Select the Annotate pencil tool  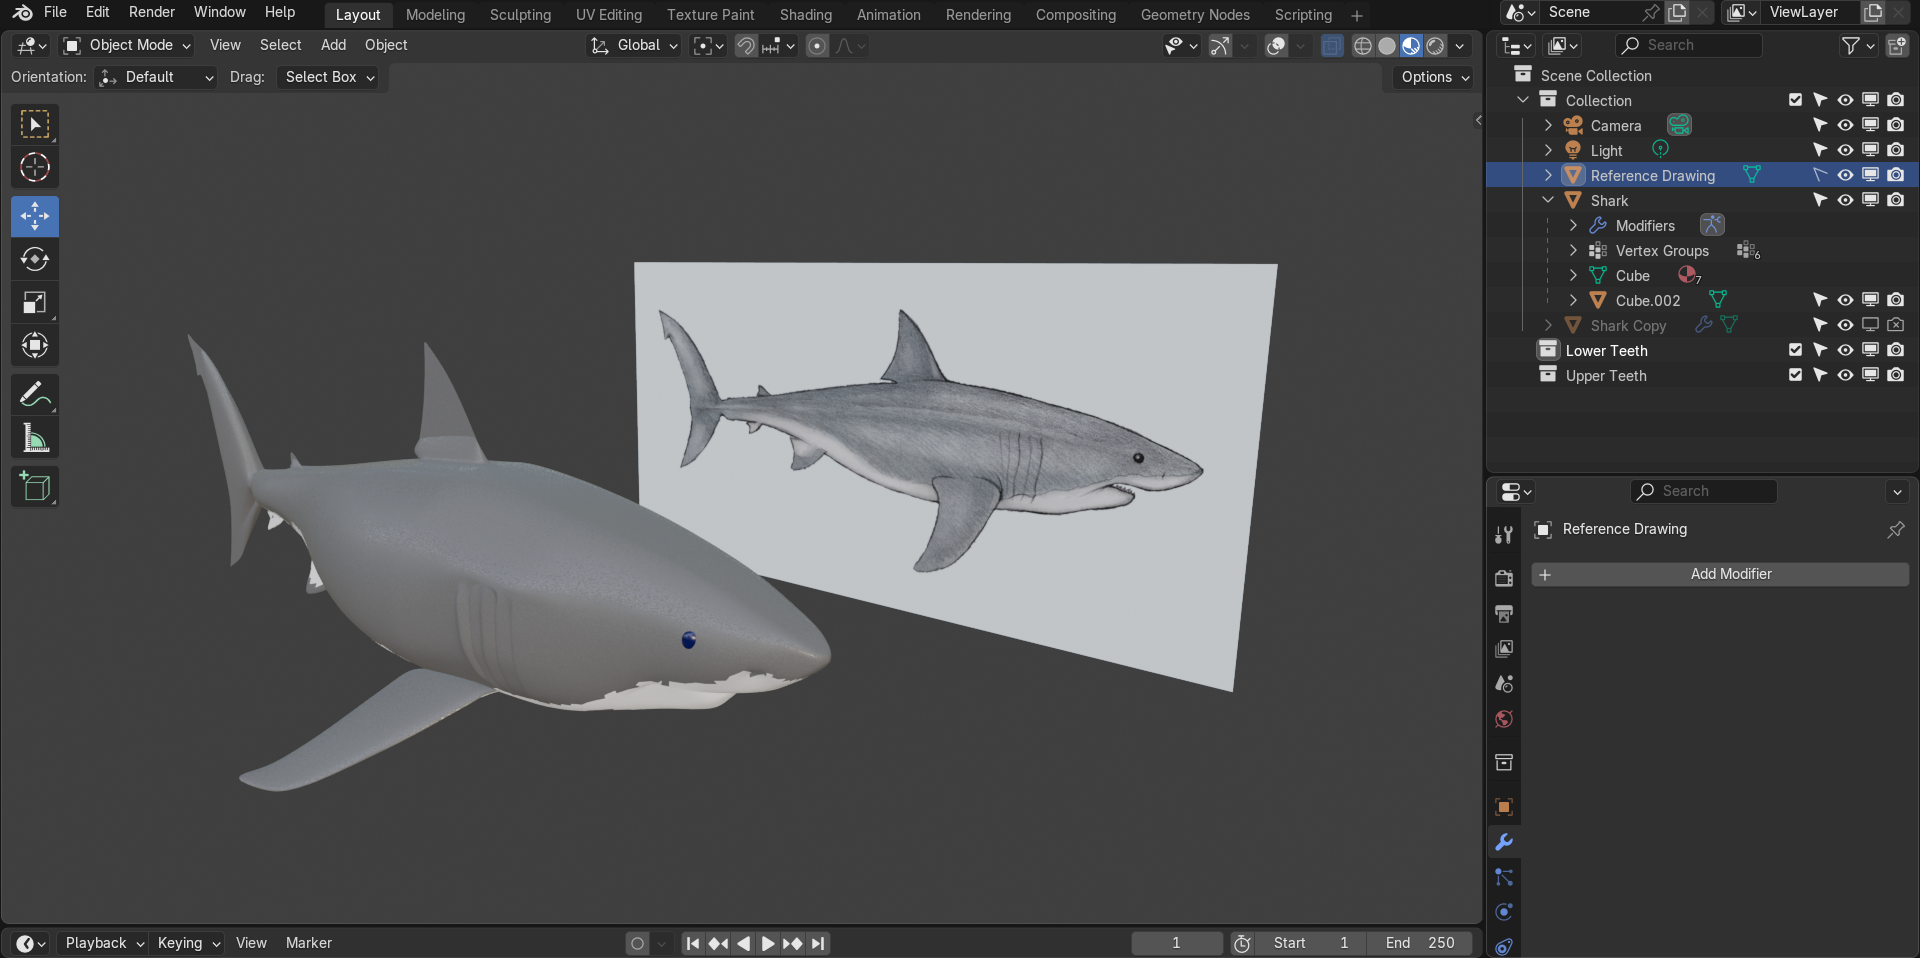(35, 396)
